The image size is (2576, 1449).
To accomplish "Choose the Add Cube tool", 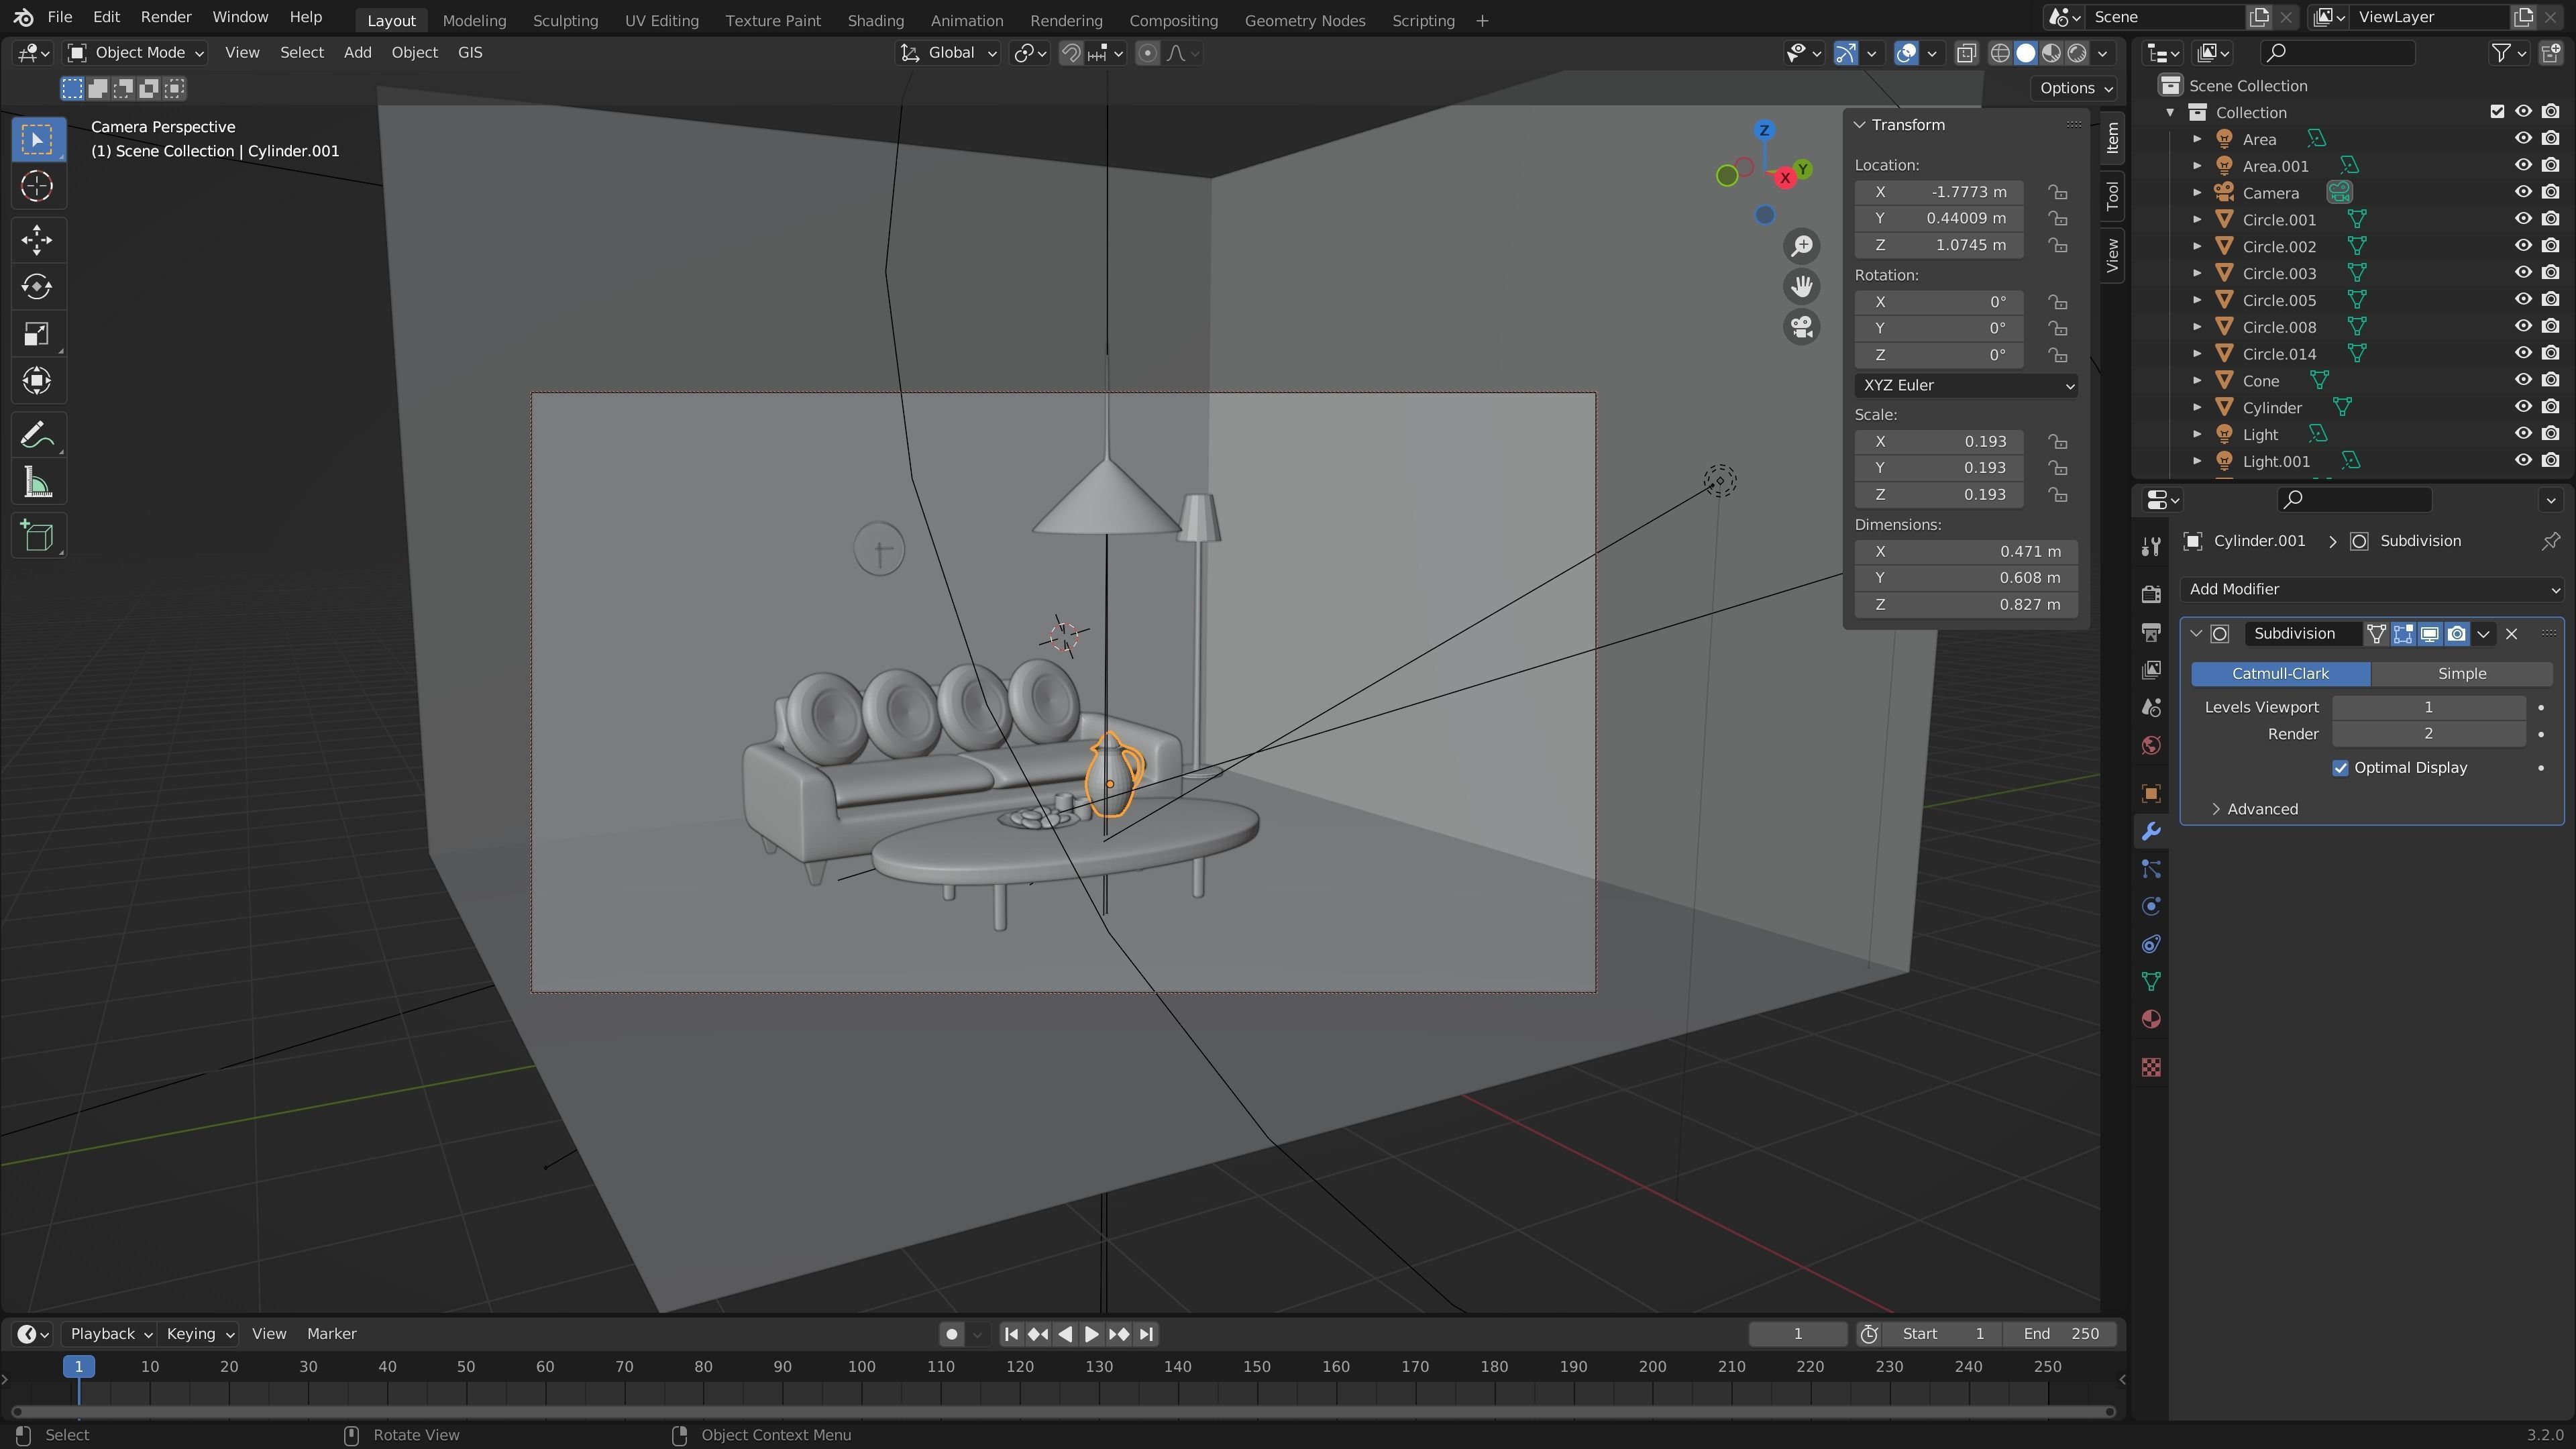I will pyautogui.click(x=37, y=536).
